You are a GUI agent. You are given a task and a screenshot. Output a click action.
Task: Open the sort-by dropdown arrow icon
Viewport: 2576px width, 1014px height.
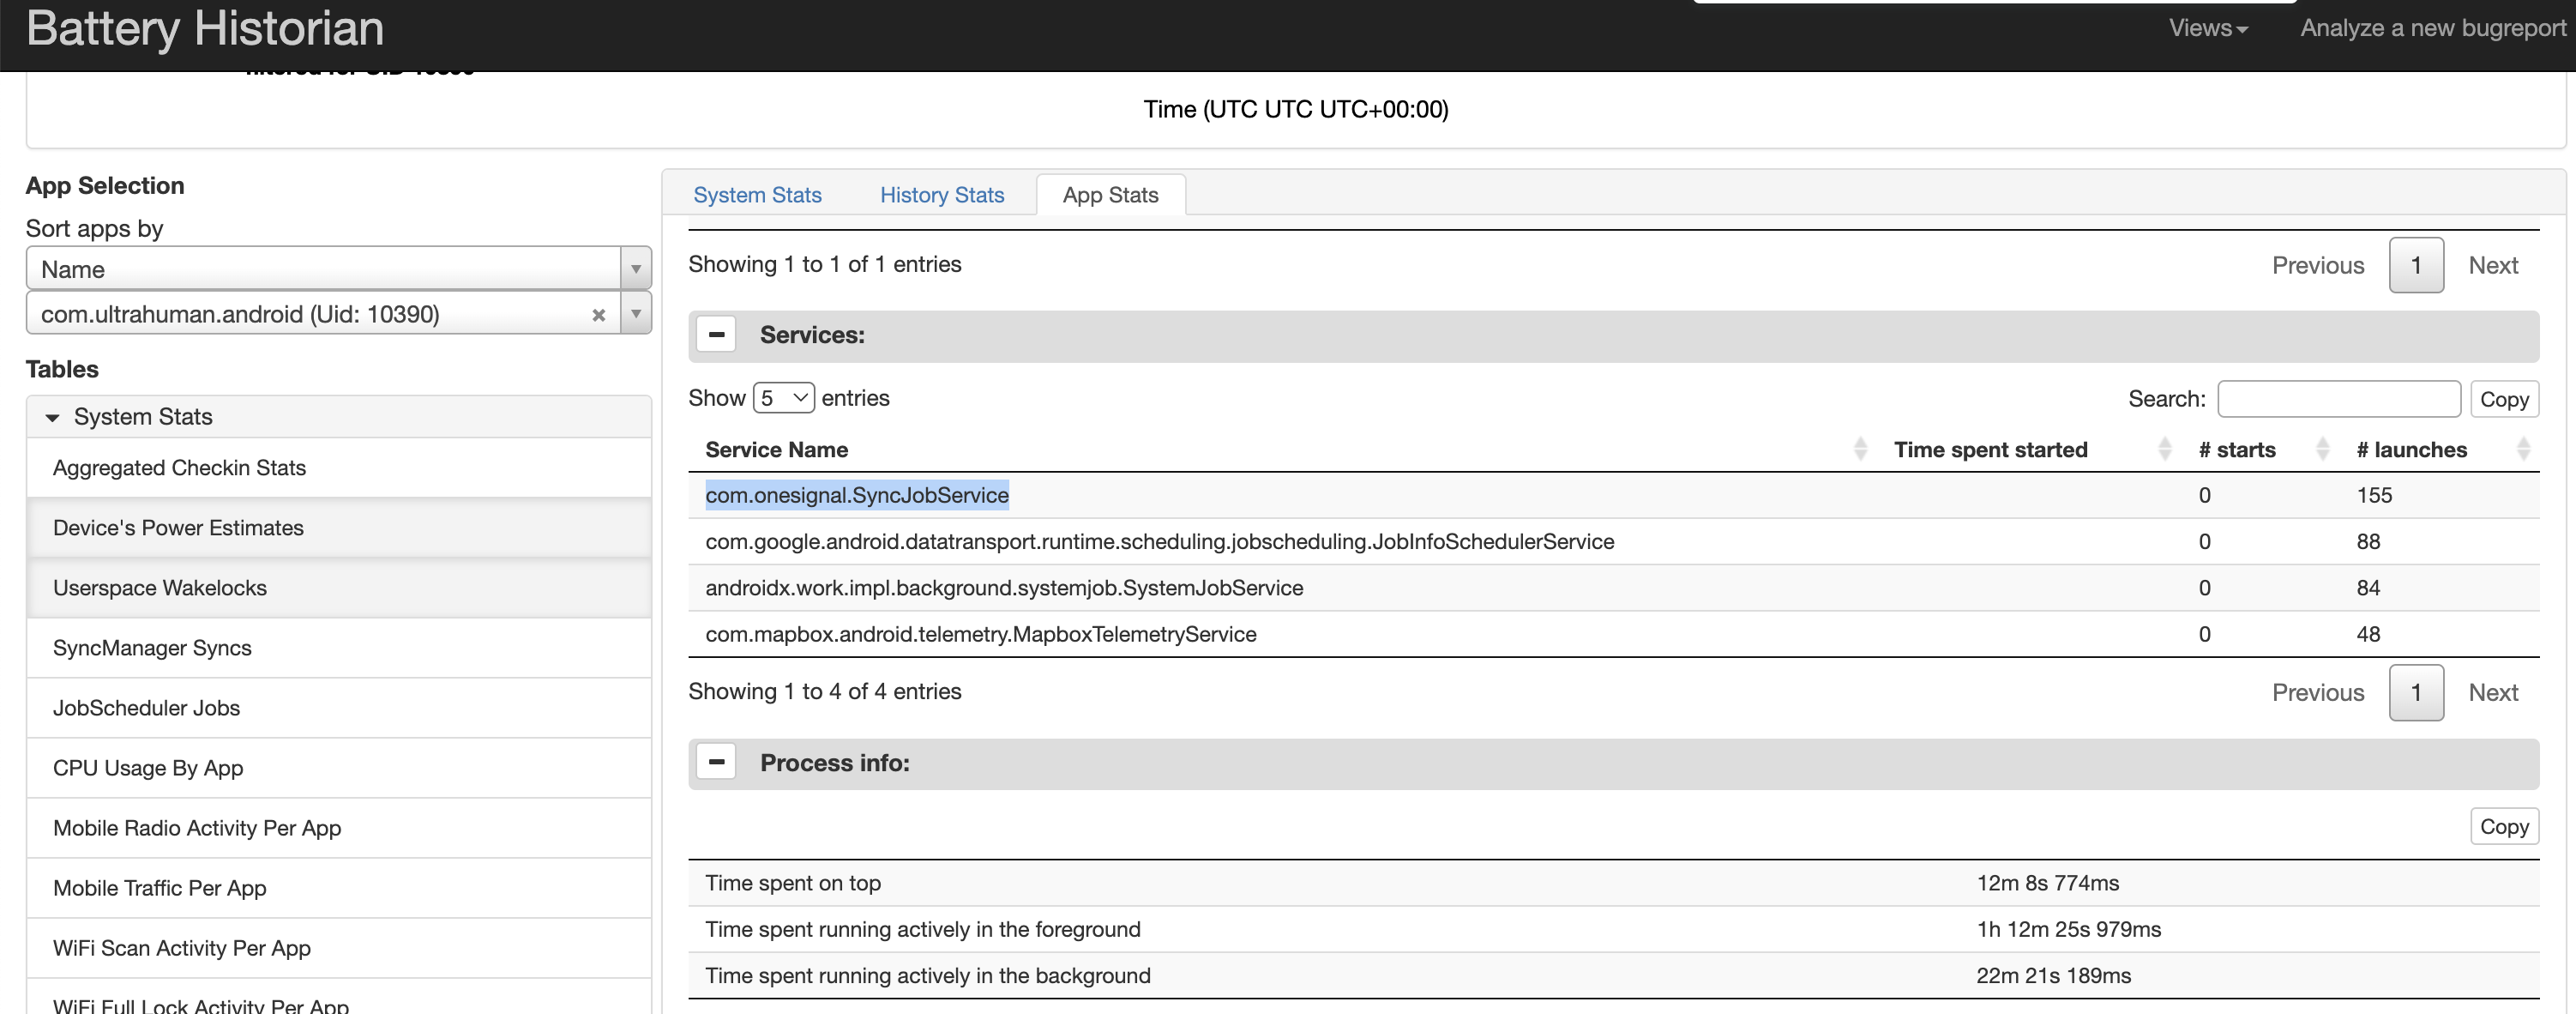pos(635,268)
